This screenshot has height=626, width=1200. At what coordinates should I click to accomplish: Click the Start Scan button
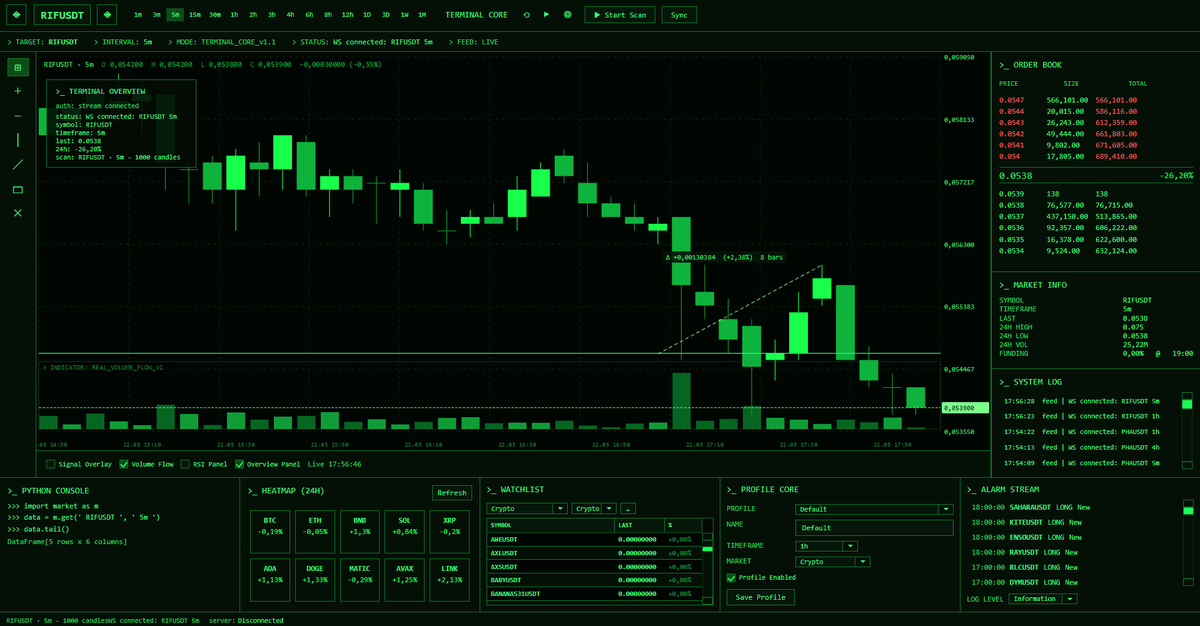pyautogui.click(x=620, y=15)
